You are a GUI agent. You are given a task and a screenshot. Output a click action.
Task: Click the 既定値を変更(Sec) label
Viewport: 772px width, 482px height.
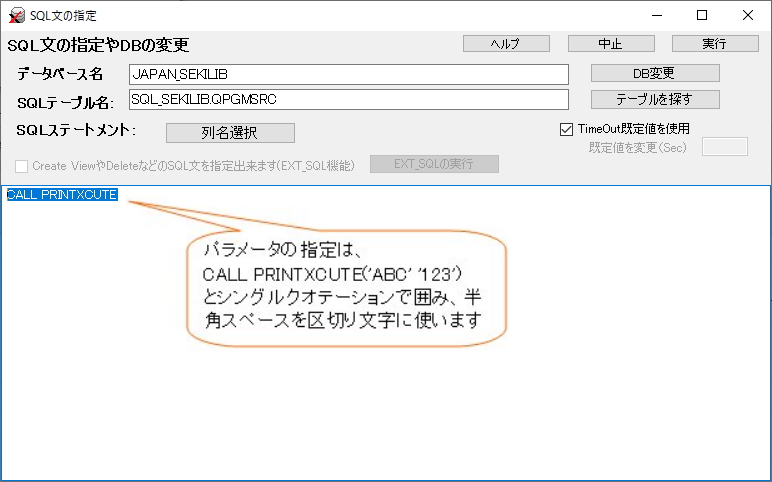click(638, 148)
